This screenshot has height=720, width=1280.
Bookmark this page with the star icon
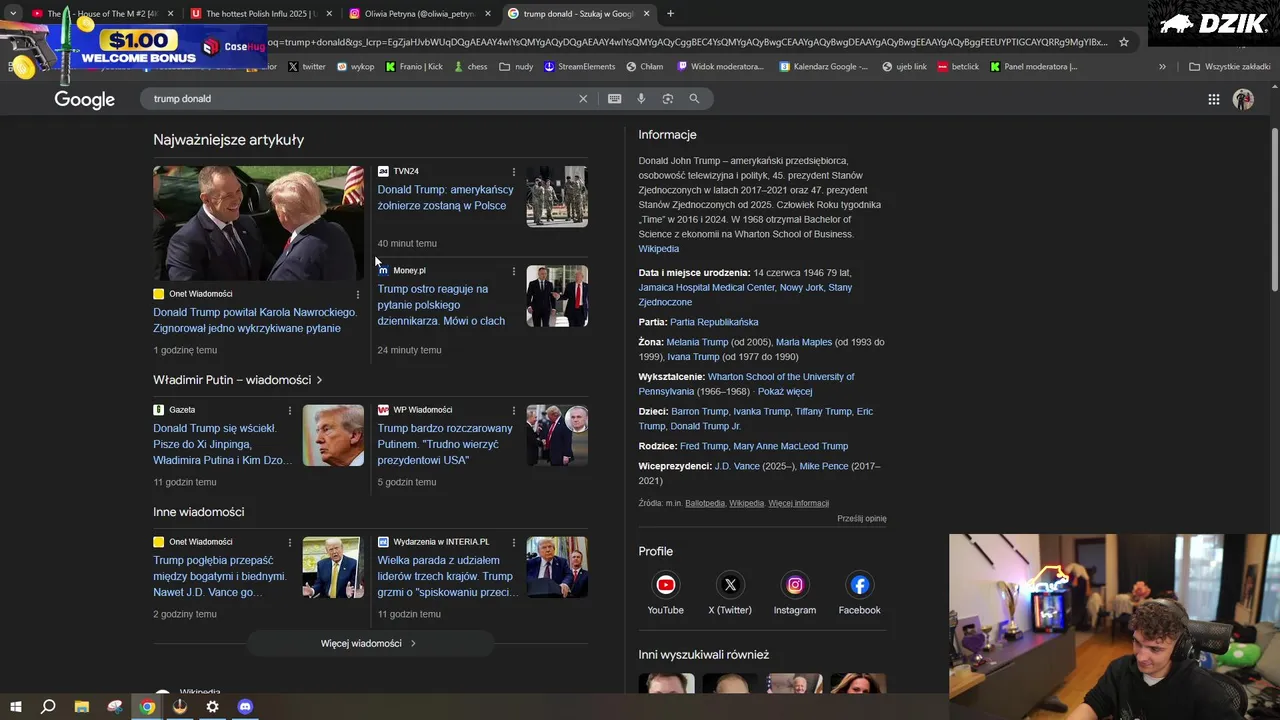[x=1124, y=42]
